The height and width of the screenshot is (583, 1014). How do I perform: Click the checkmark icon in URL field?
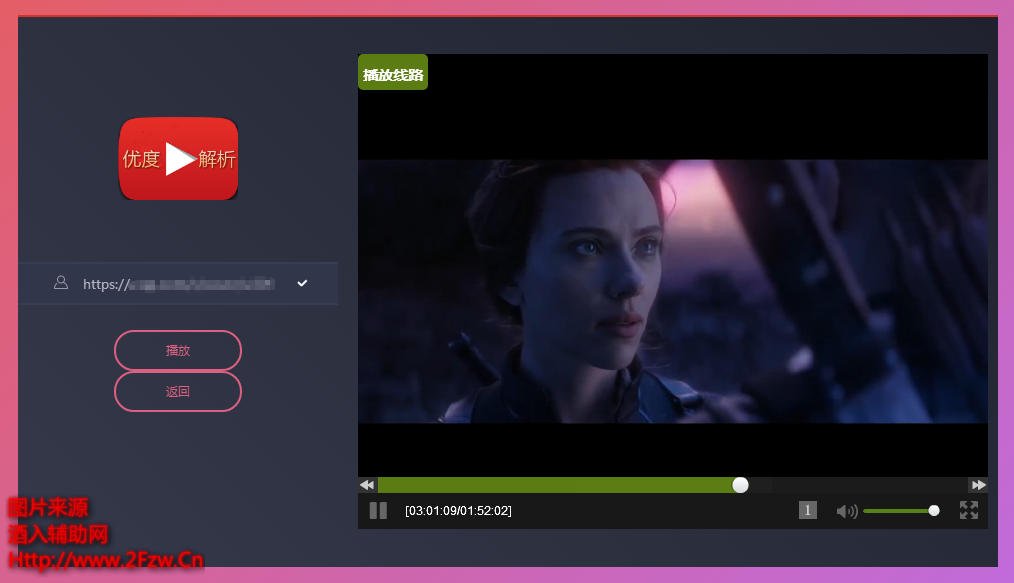coord(302,283)
